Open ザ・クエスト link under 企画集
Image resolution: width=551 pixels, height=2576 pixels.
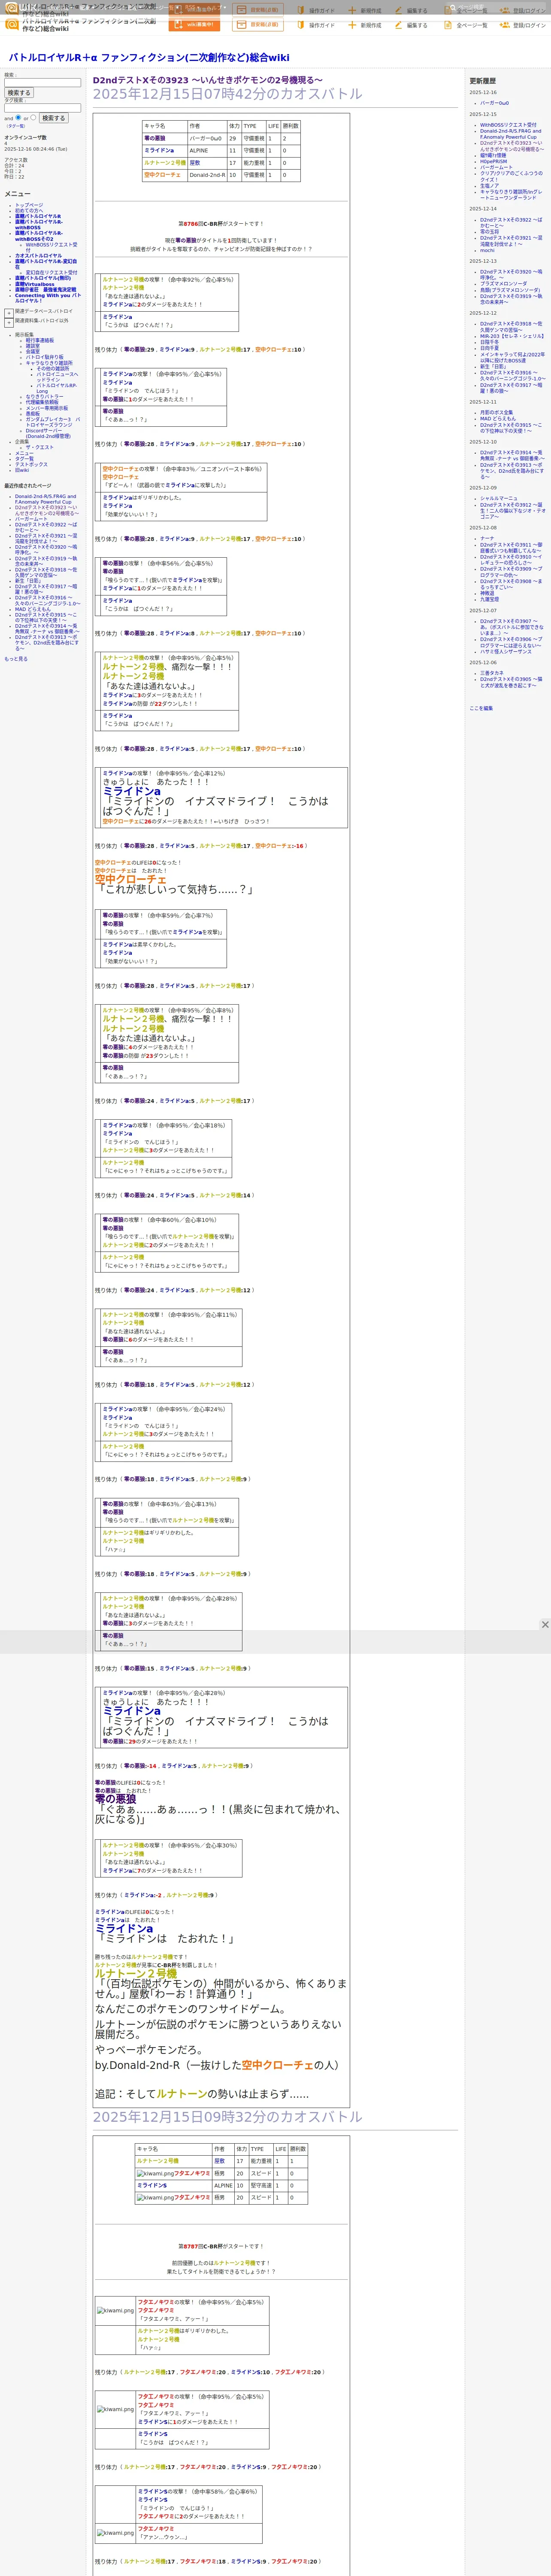40,447
